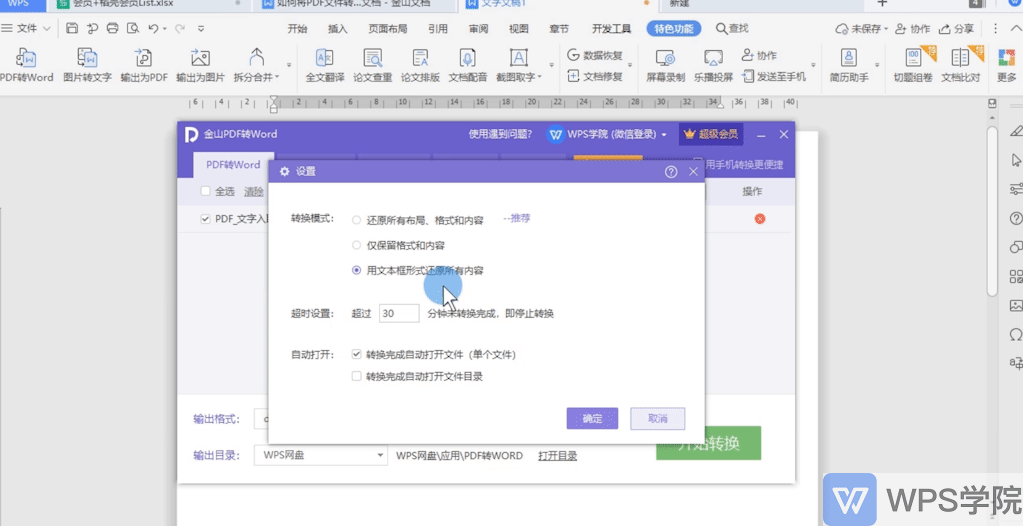This screenshot has width=1023, height=526.
Task: Select 还原所有布局、格式和内容 radio option
Action: point(356,220)
